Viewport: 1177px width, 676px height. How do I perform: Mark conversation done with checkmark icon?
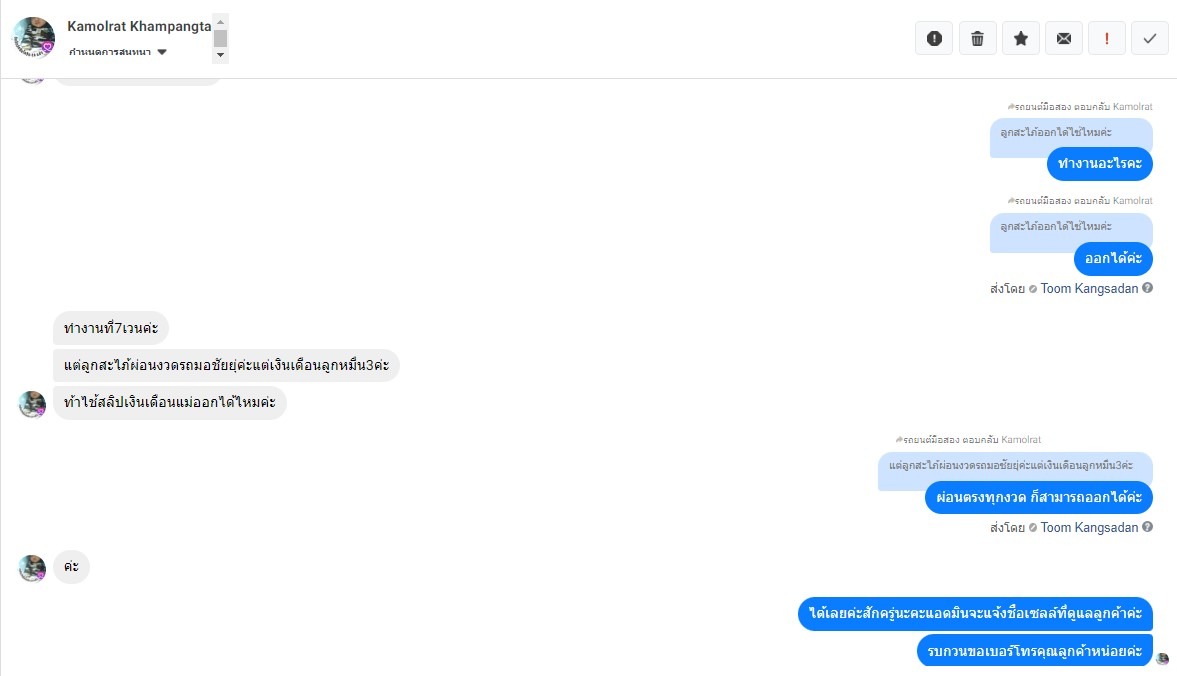[x=1150, y=38]
